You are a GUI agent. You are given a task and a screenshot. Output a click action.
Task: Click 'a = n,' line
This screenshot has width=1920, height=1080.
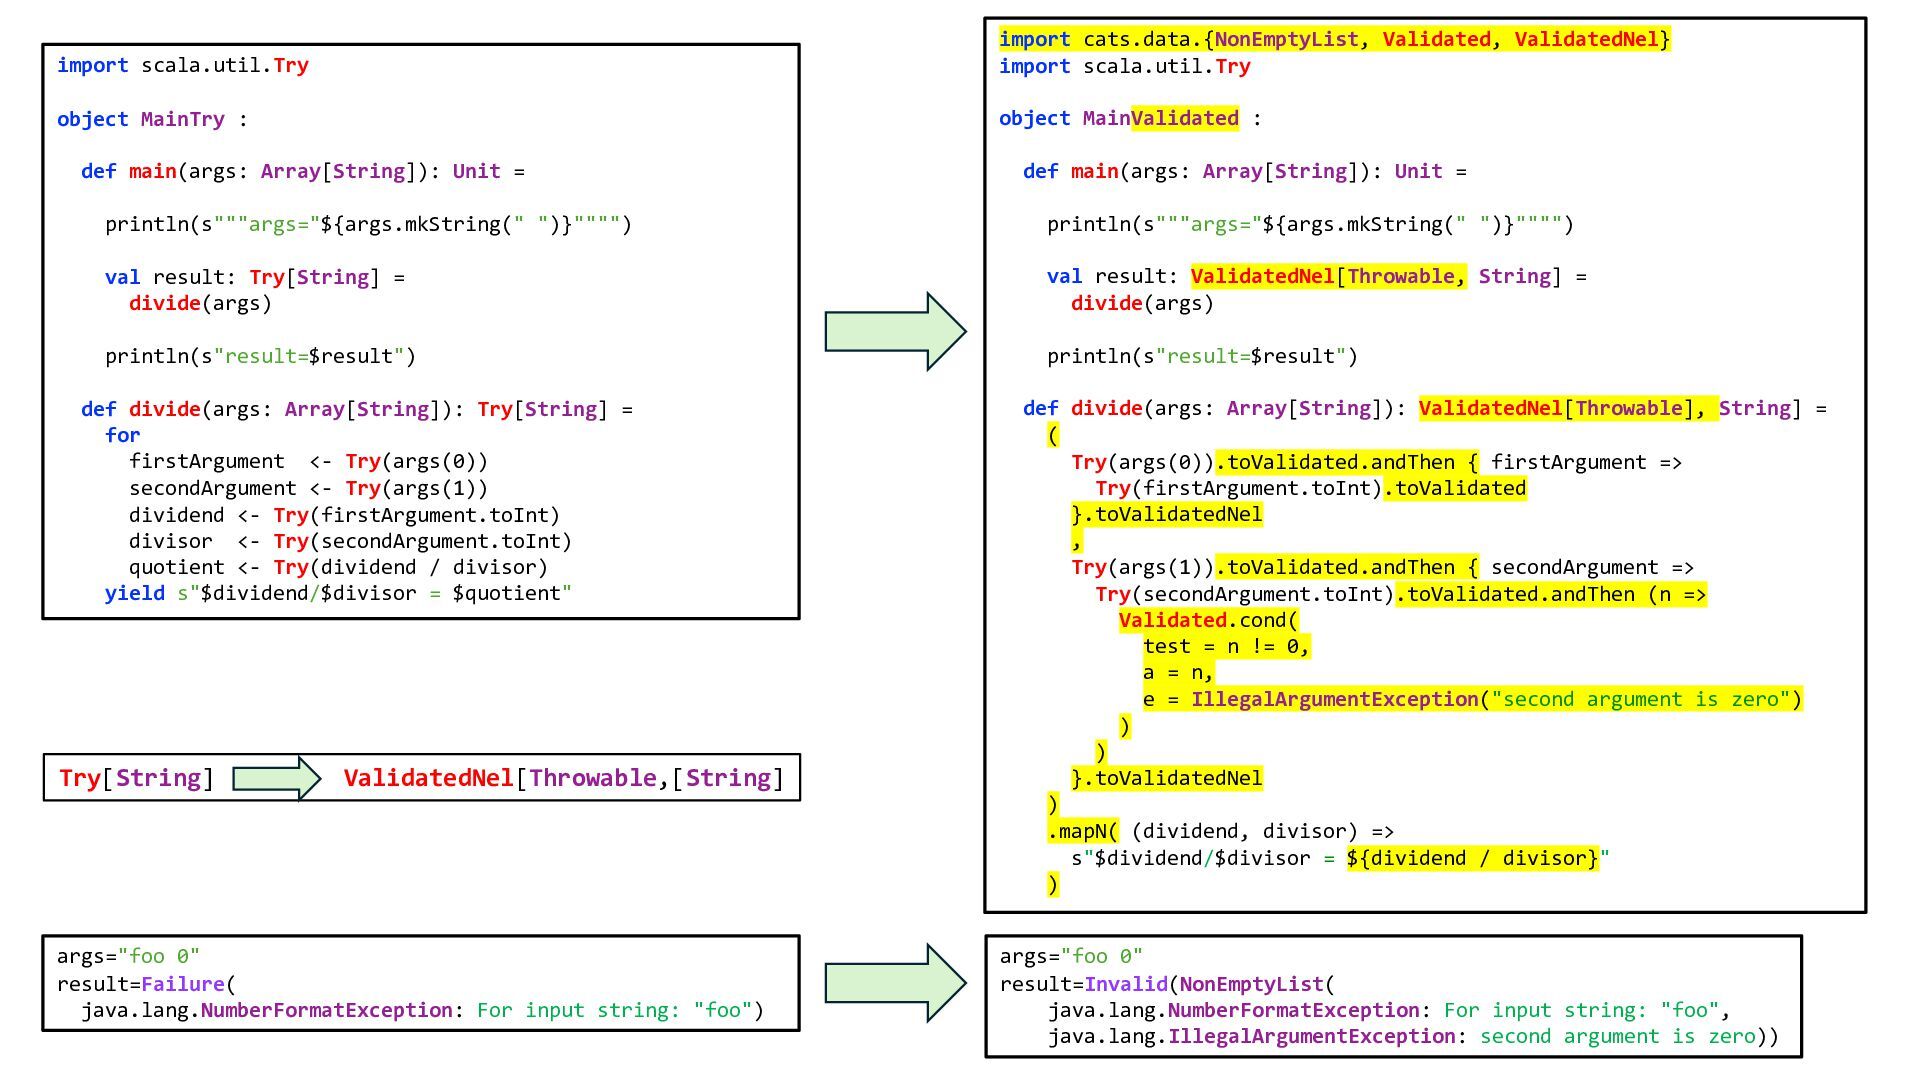(1179, 672)
